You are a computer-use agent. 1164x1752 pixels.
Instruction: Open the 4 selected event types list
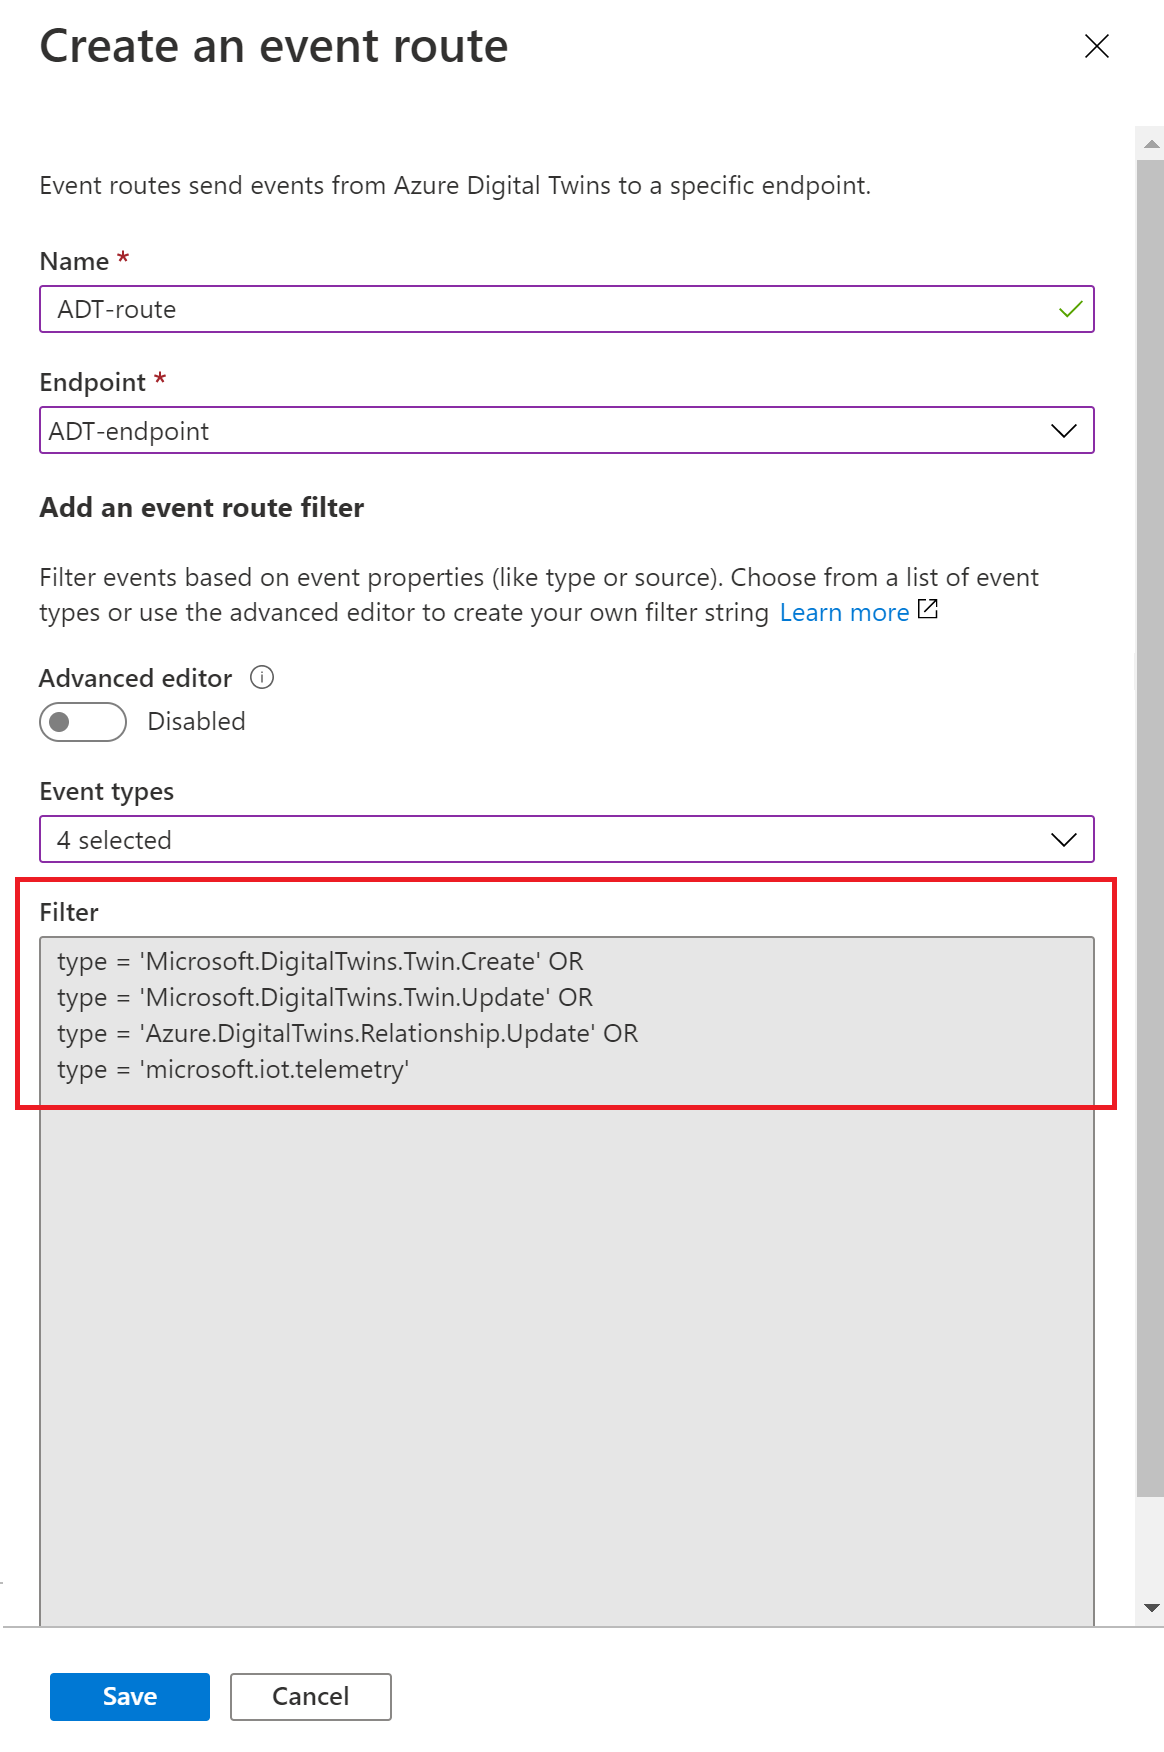pos(567,840)
